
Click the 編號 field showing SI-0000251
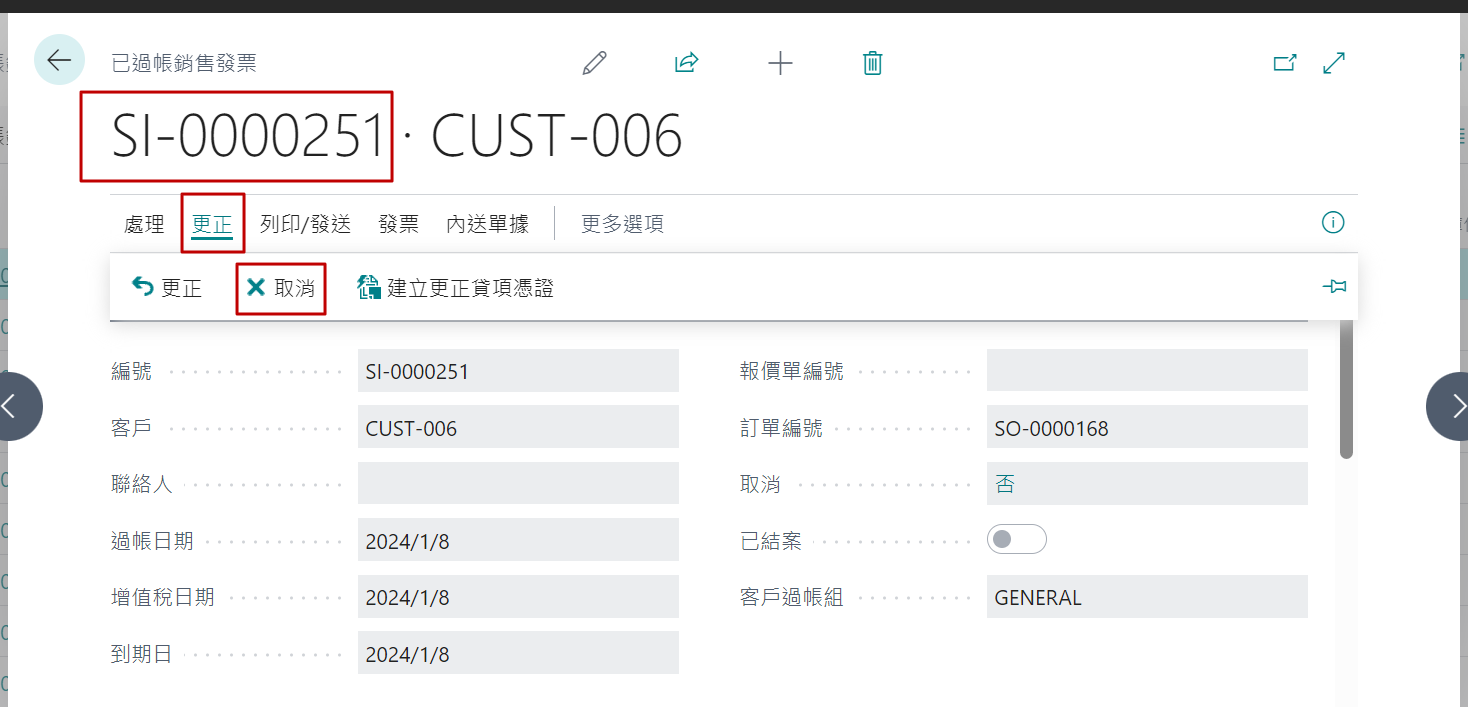[x=518, y=371]
